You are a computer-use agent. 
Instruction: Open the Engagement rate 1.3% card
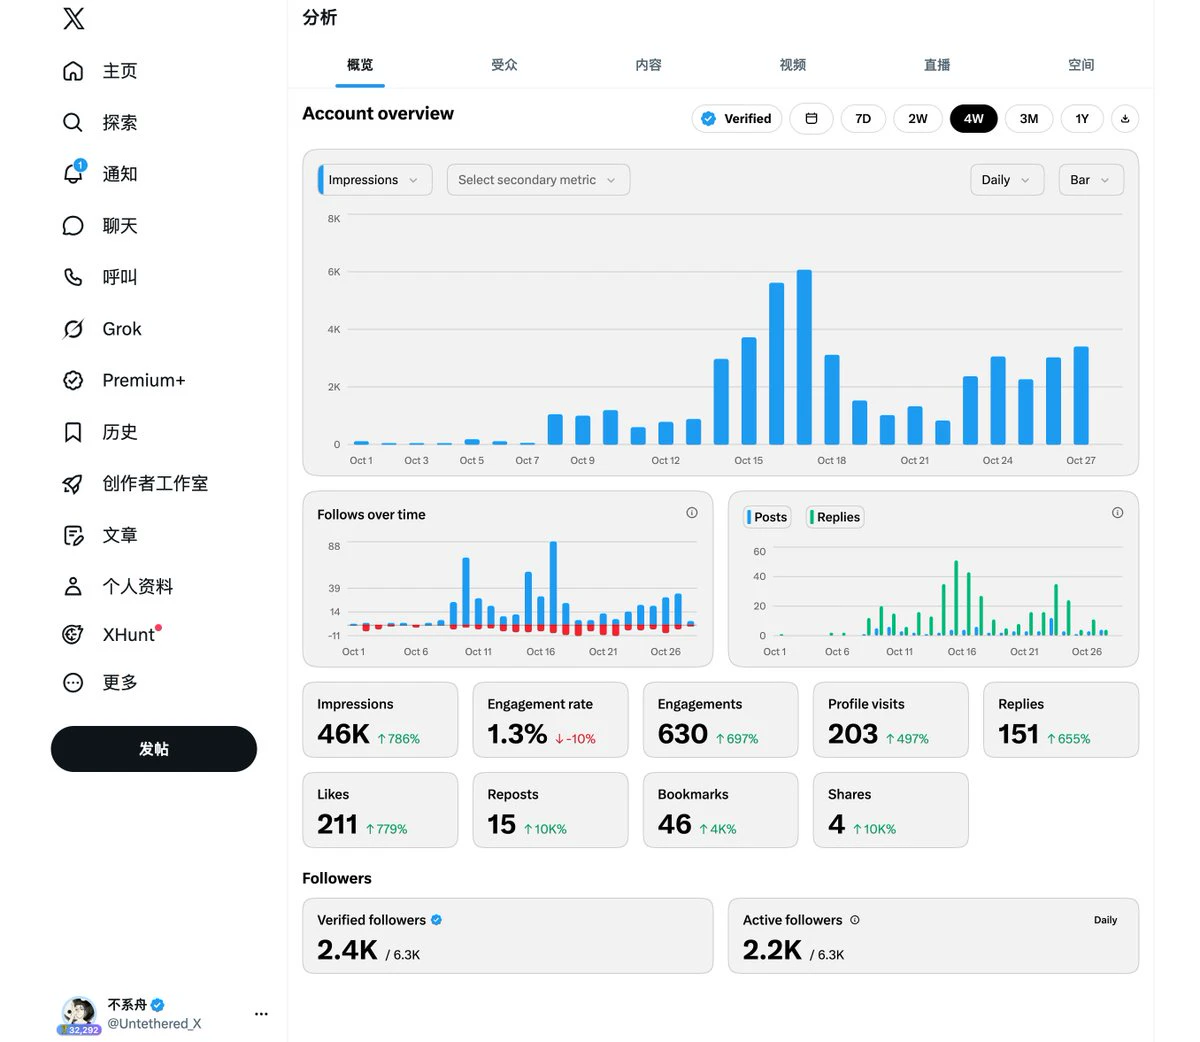point(550,720)
